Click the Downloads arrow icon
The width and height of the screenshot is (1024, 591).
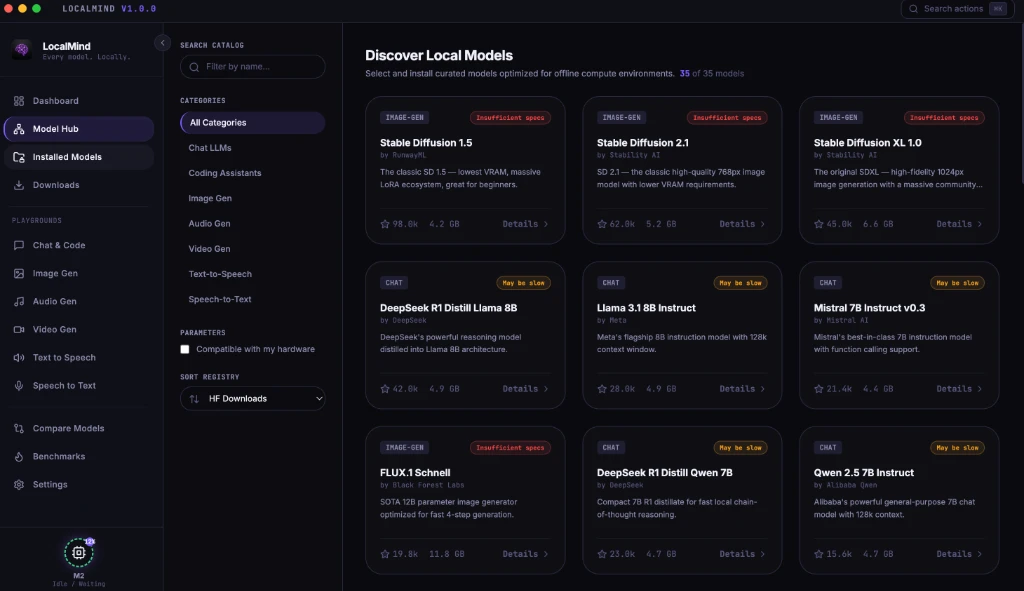(x=19, y=185)
